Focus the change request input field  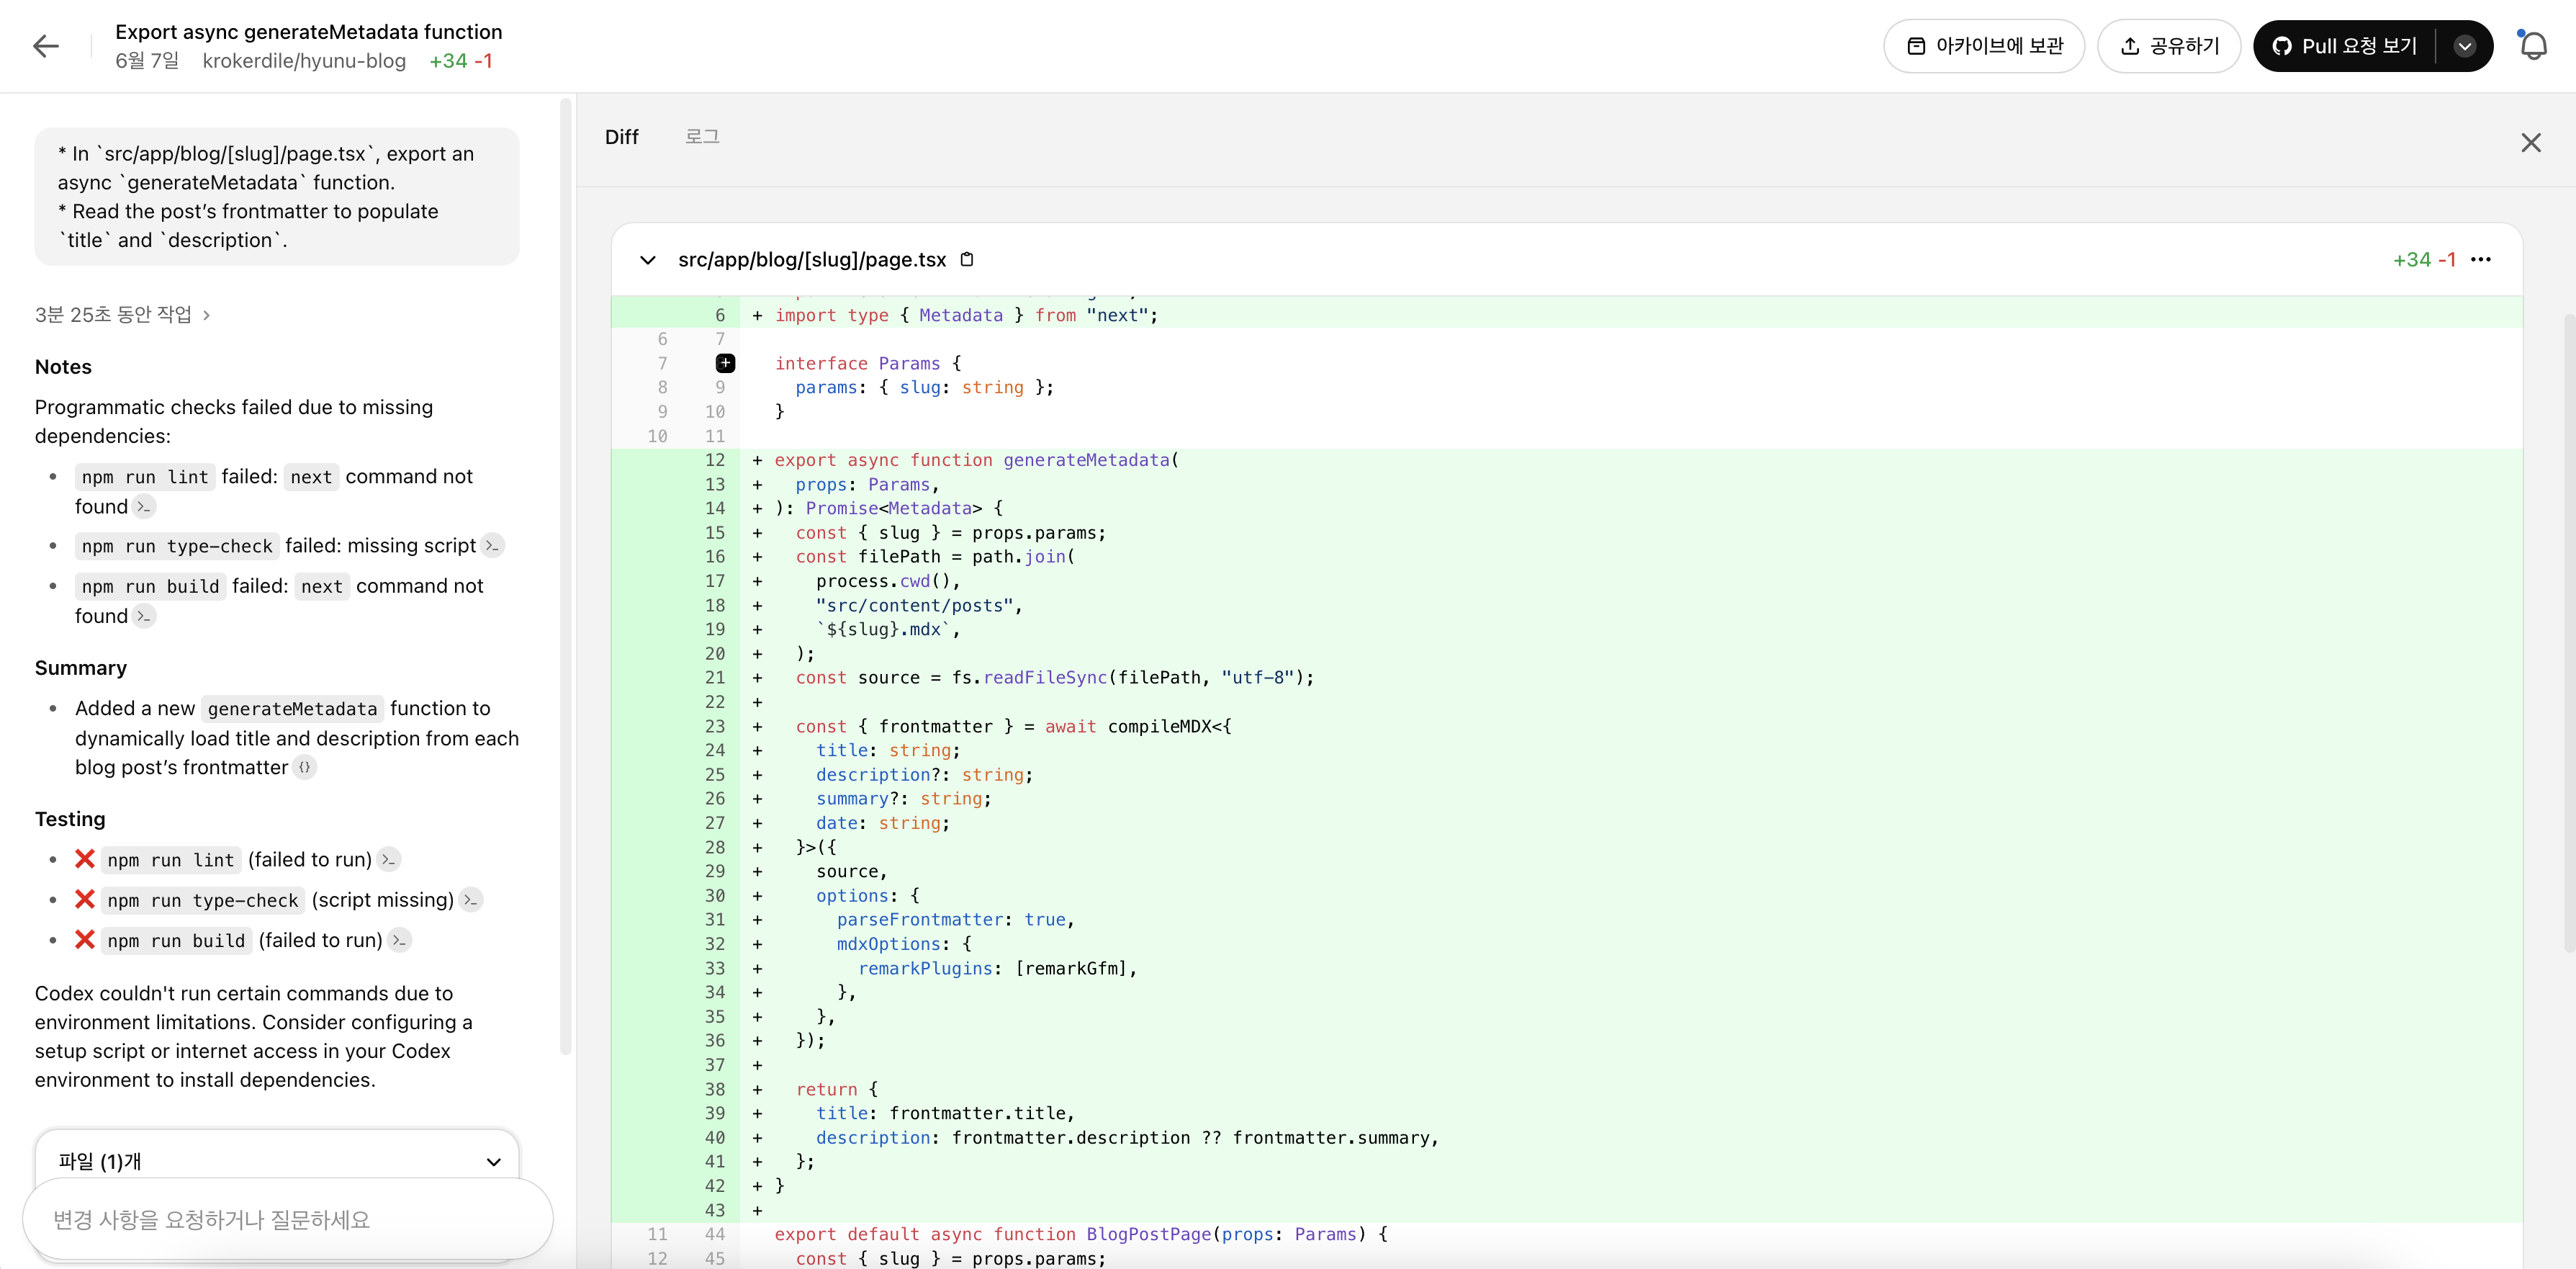tap(288, 1220)
